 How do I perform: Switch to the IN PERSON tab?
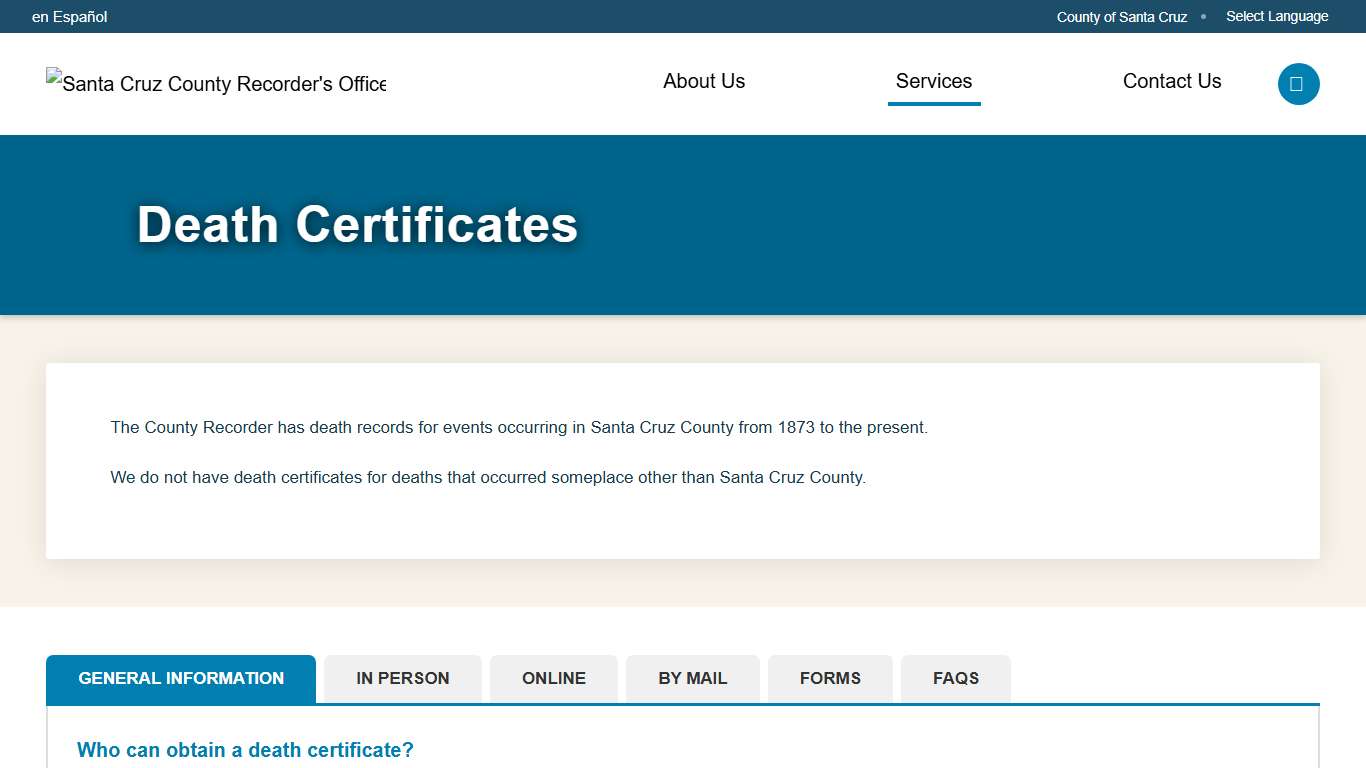coord(402,678)
